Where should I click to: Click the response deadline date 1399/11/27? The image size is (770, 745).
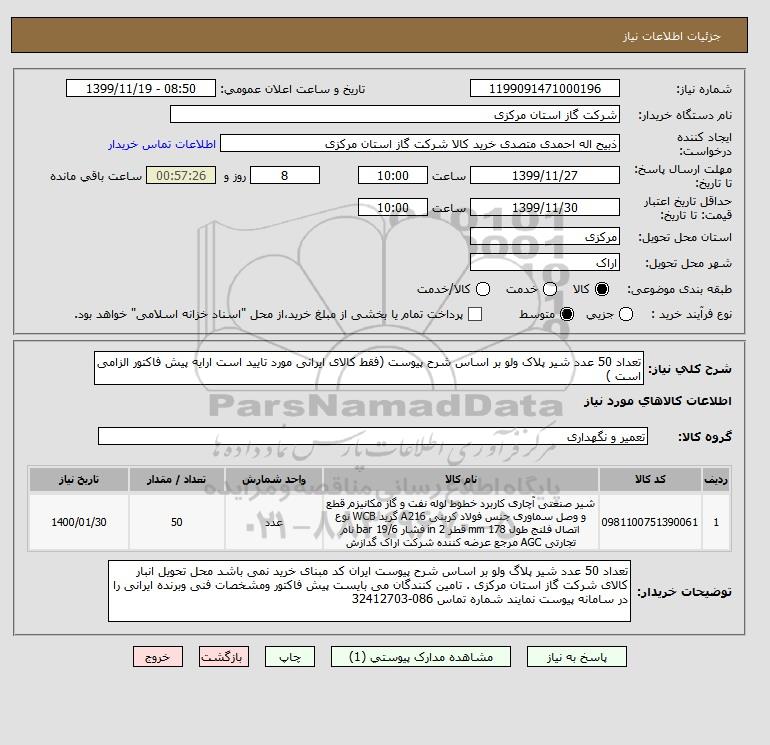[x=545, y=175]
